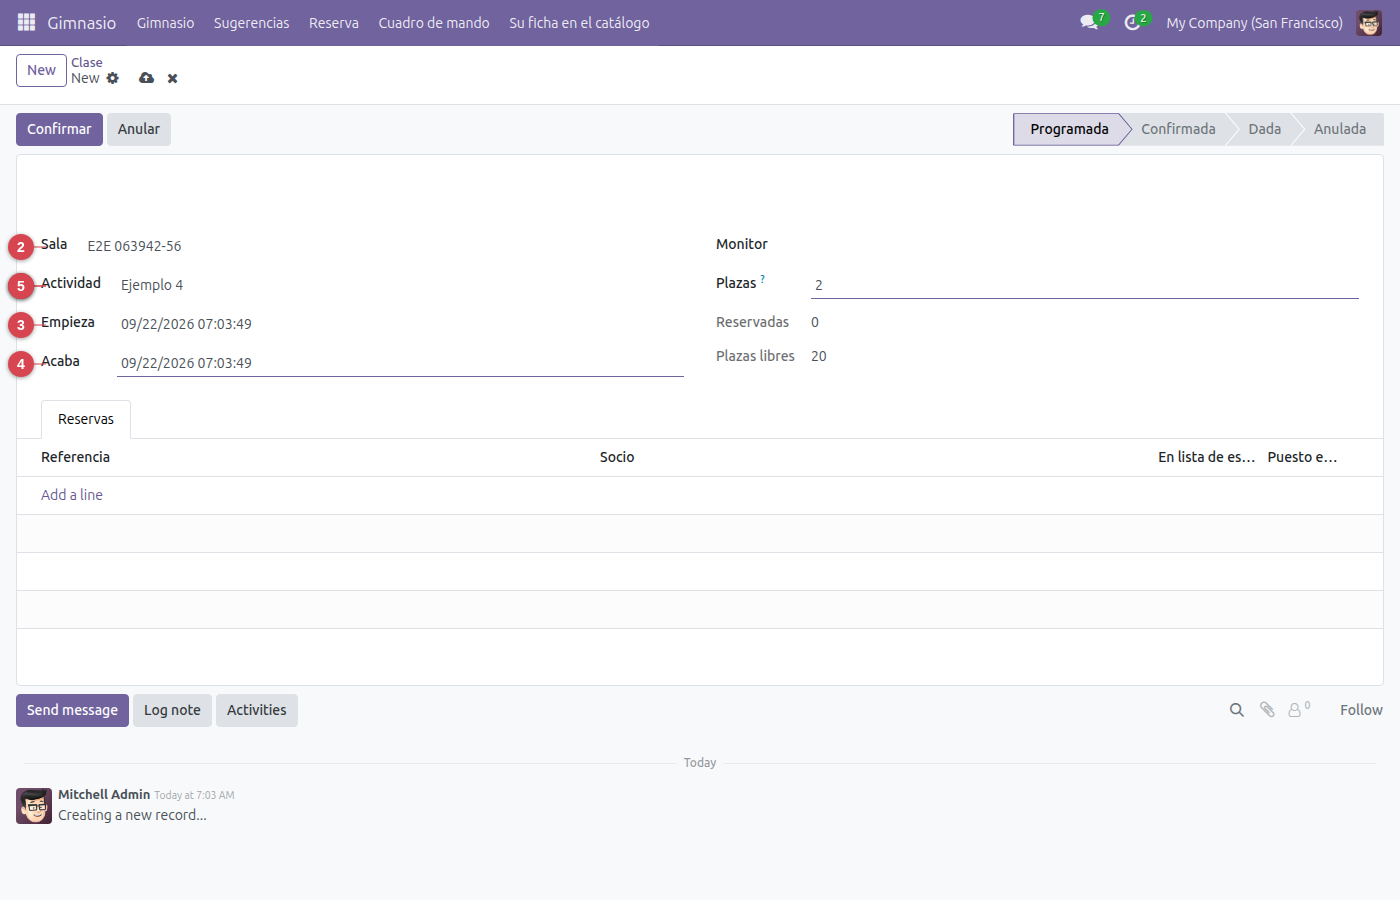1400x900 pixels.
Task: Click the Mitchell Admin author name
Action: coord(104,794)
